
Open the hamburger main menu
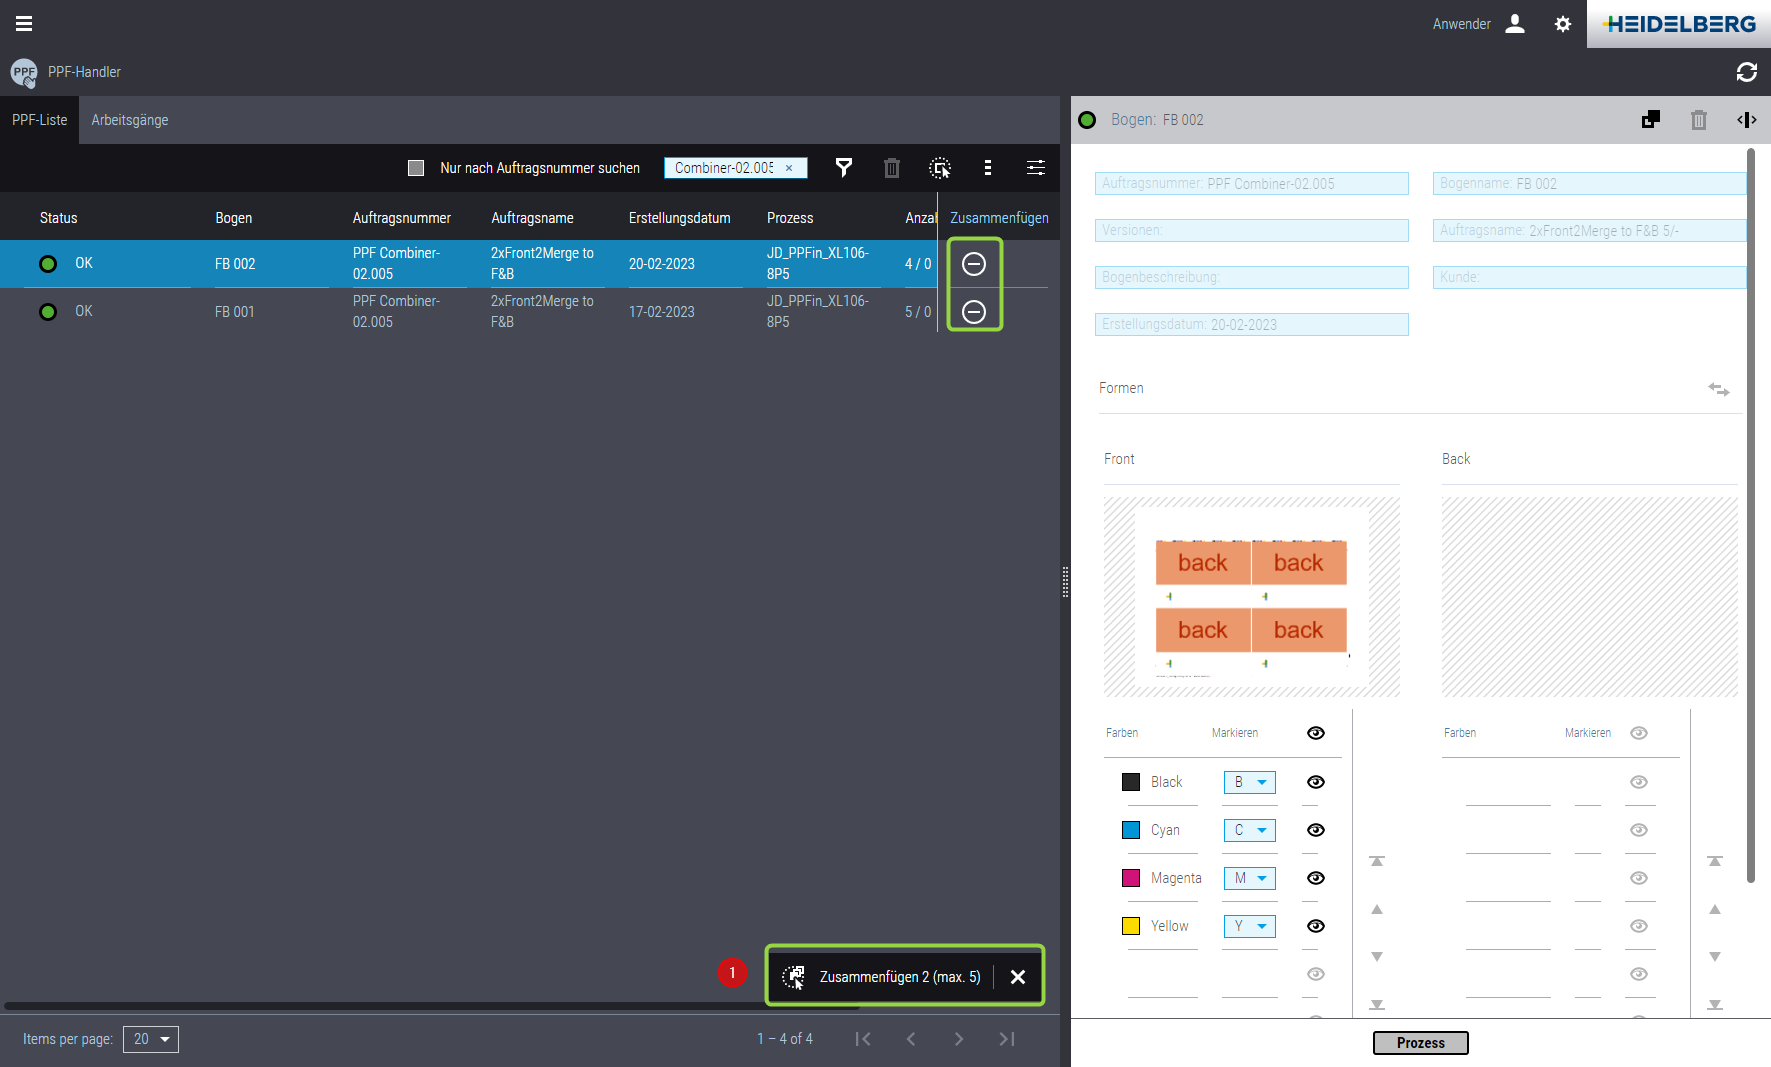pos(24,24)
